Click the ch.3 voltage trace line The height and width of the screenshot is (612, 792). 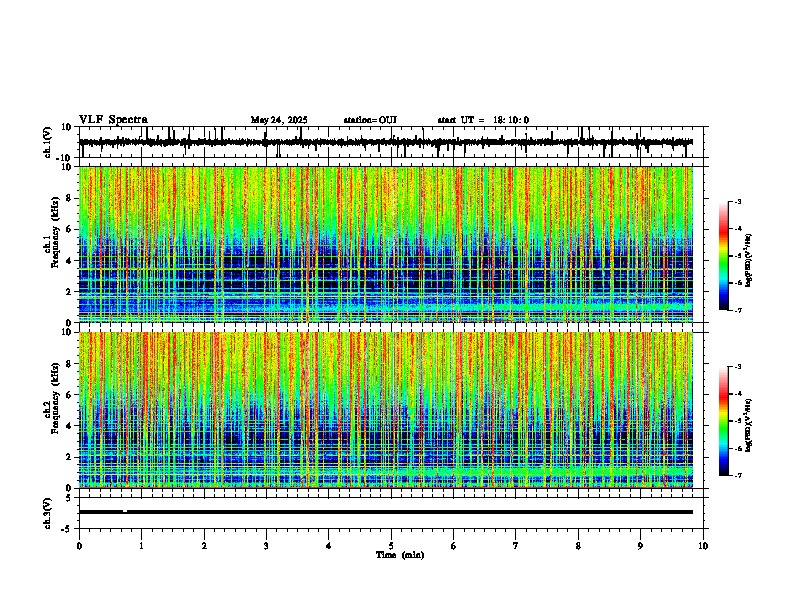pos(386,512)
